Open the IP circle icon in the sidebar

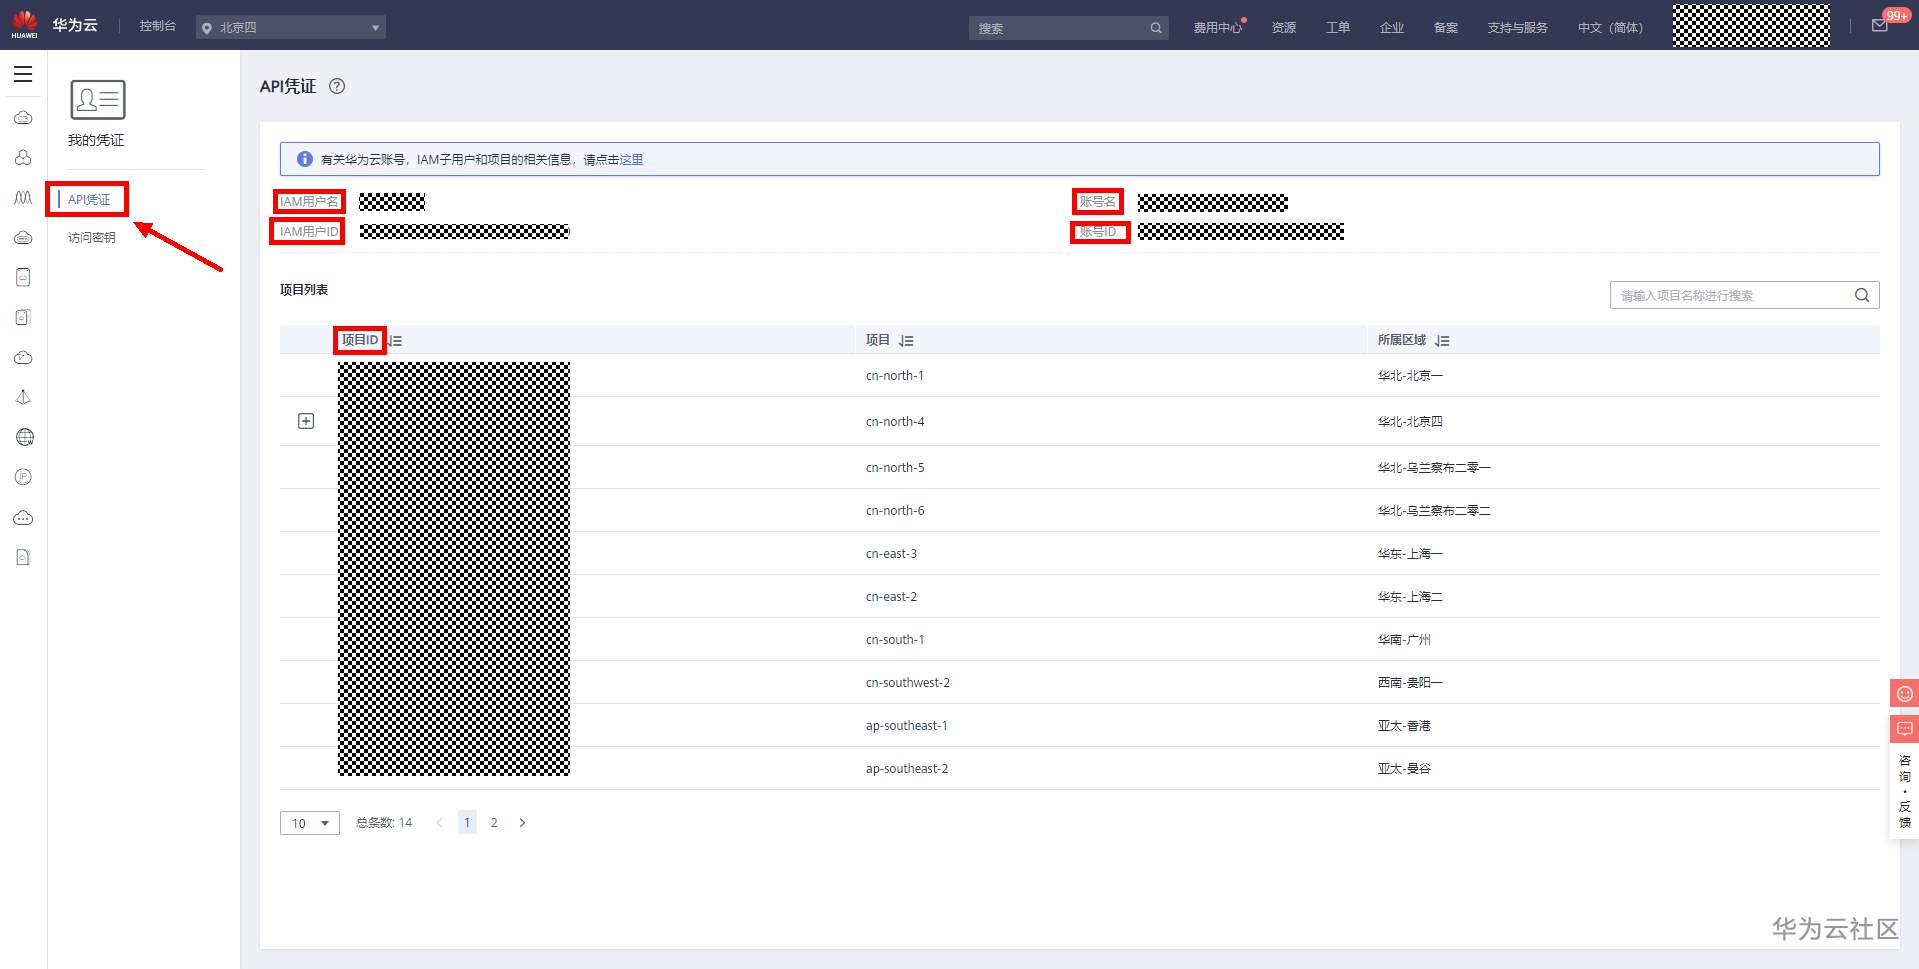pos(23,477)
